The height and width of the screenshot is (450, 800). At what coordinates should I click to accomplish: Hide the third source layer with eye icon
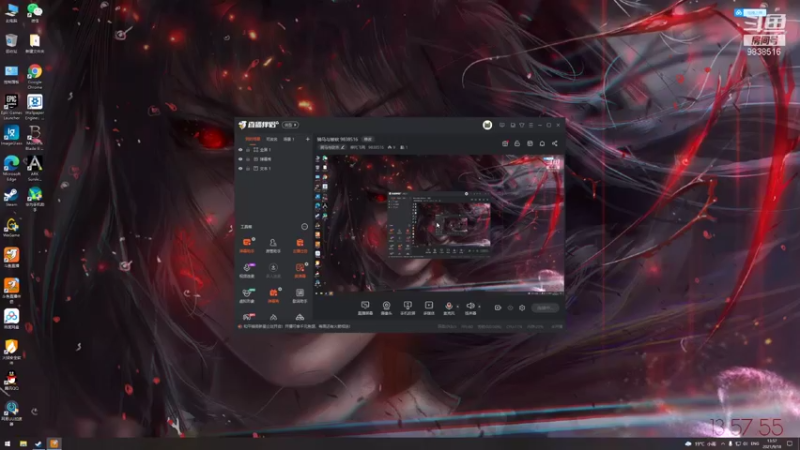(x=240, y=168)
